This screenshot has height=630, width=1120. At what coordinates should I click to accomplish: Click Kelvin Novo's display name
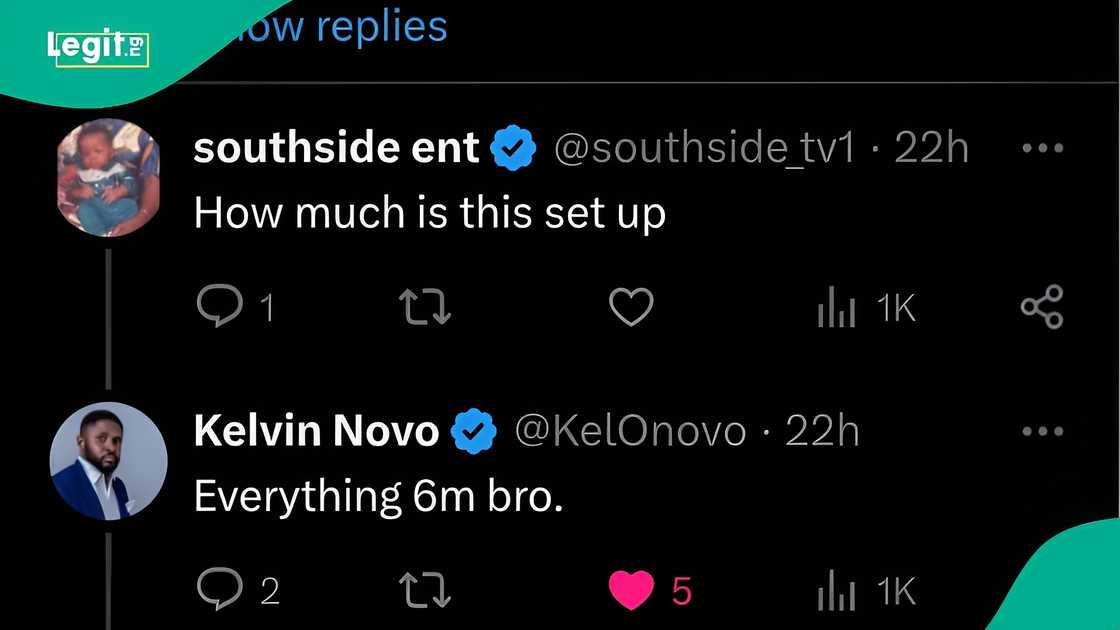pos(316,432)
